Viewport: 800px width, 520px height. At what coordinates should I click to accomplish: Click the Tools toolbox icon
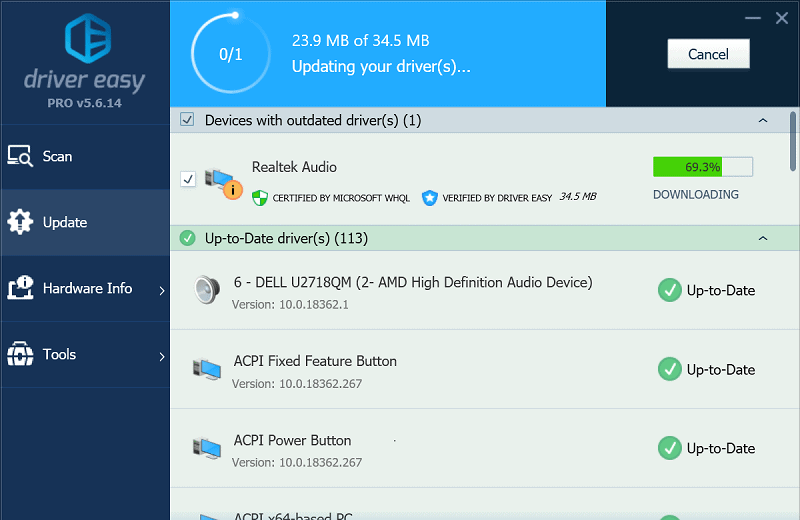tap(20, 354)
